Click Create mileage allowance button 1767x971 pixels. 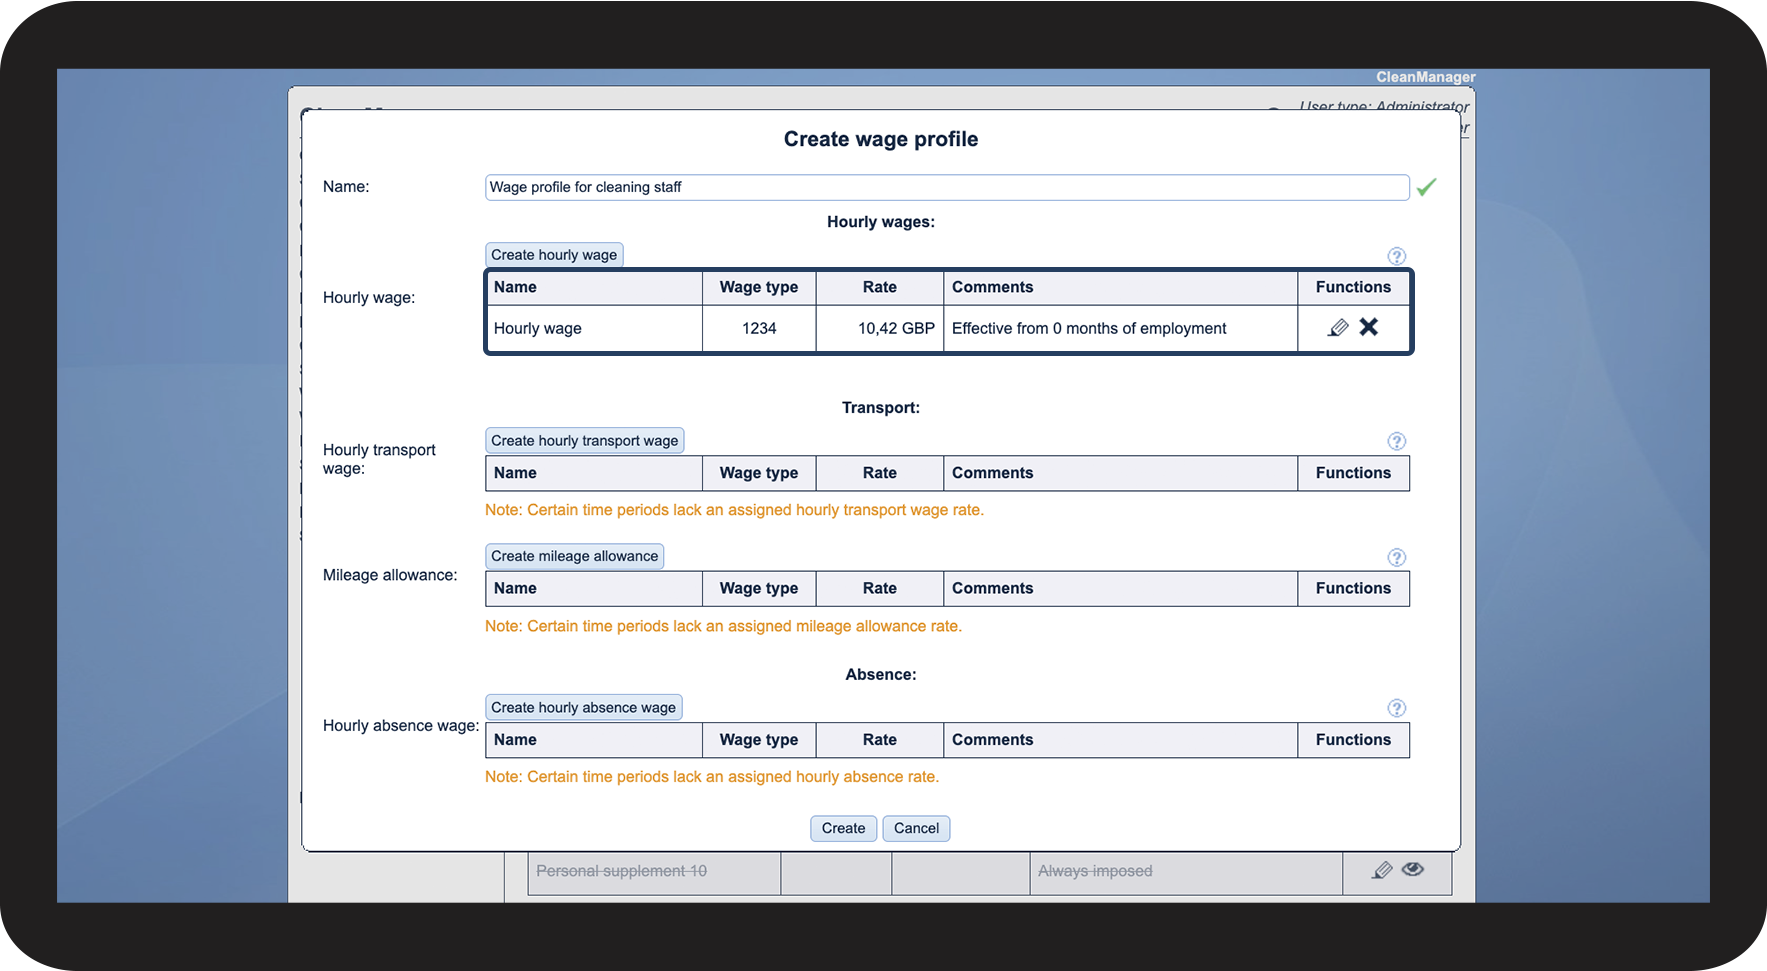coord(574,556)
